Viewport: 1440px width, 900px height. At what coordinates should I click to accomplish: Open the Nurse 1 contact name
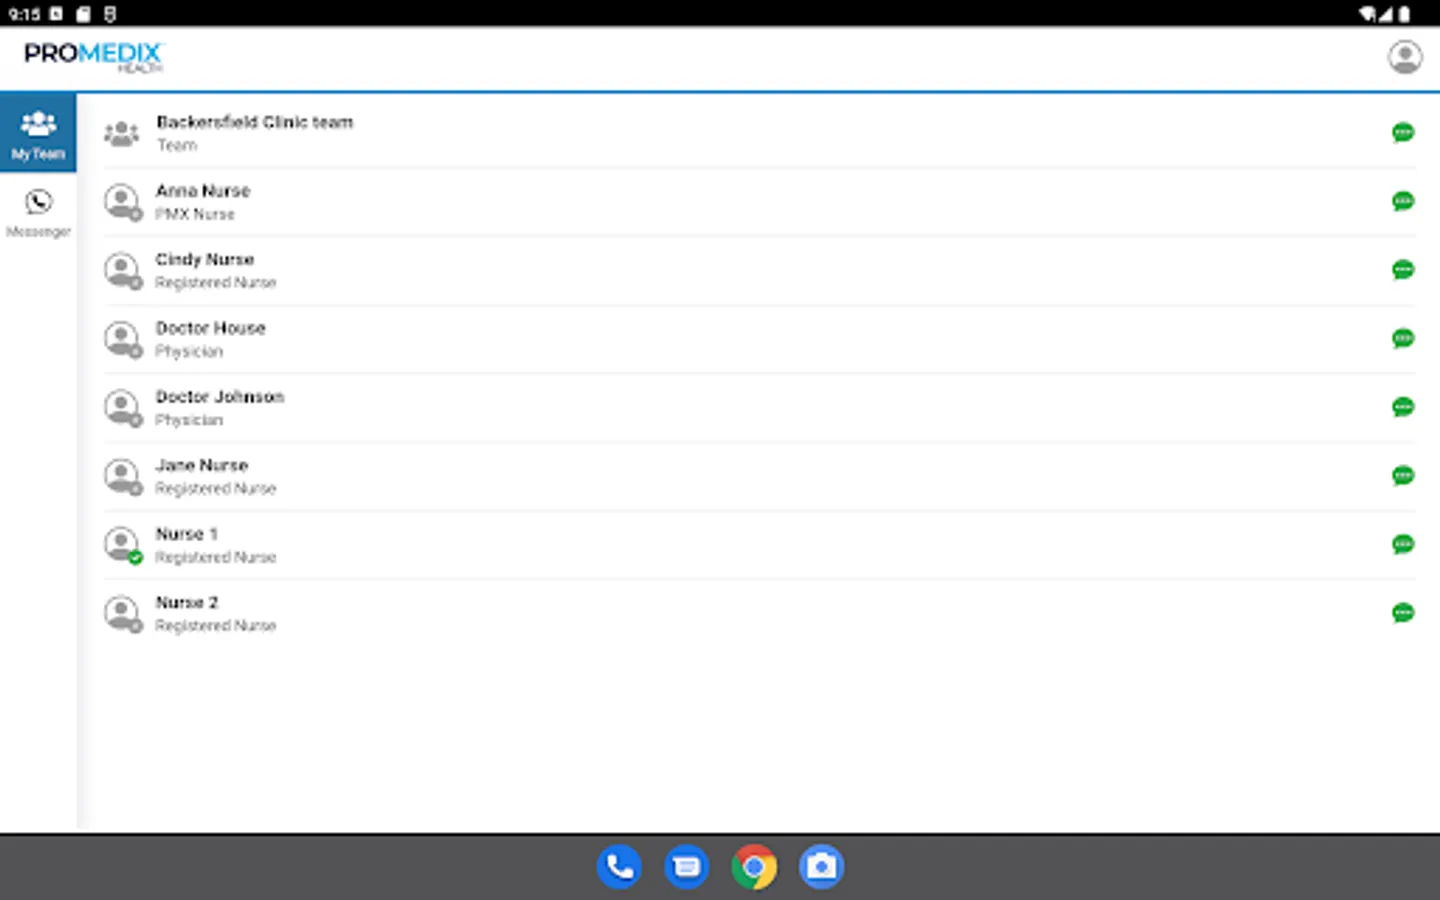coord(187,534)
